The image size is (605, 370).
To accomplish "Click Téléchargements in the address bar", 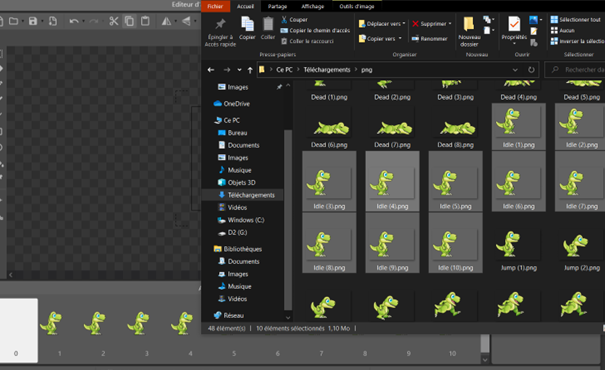I will [x=327, y=70].
